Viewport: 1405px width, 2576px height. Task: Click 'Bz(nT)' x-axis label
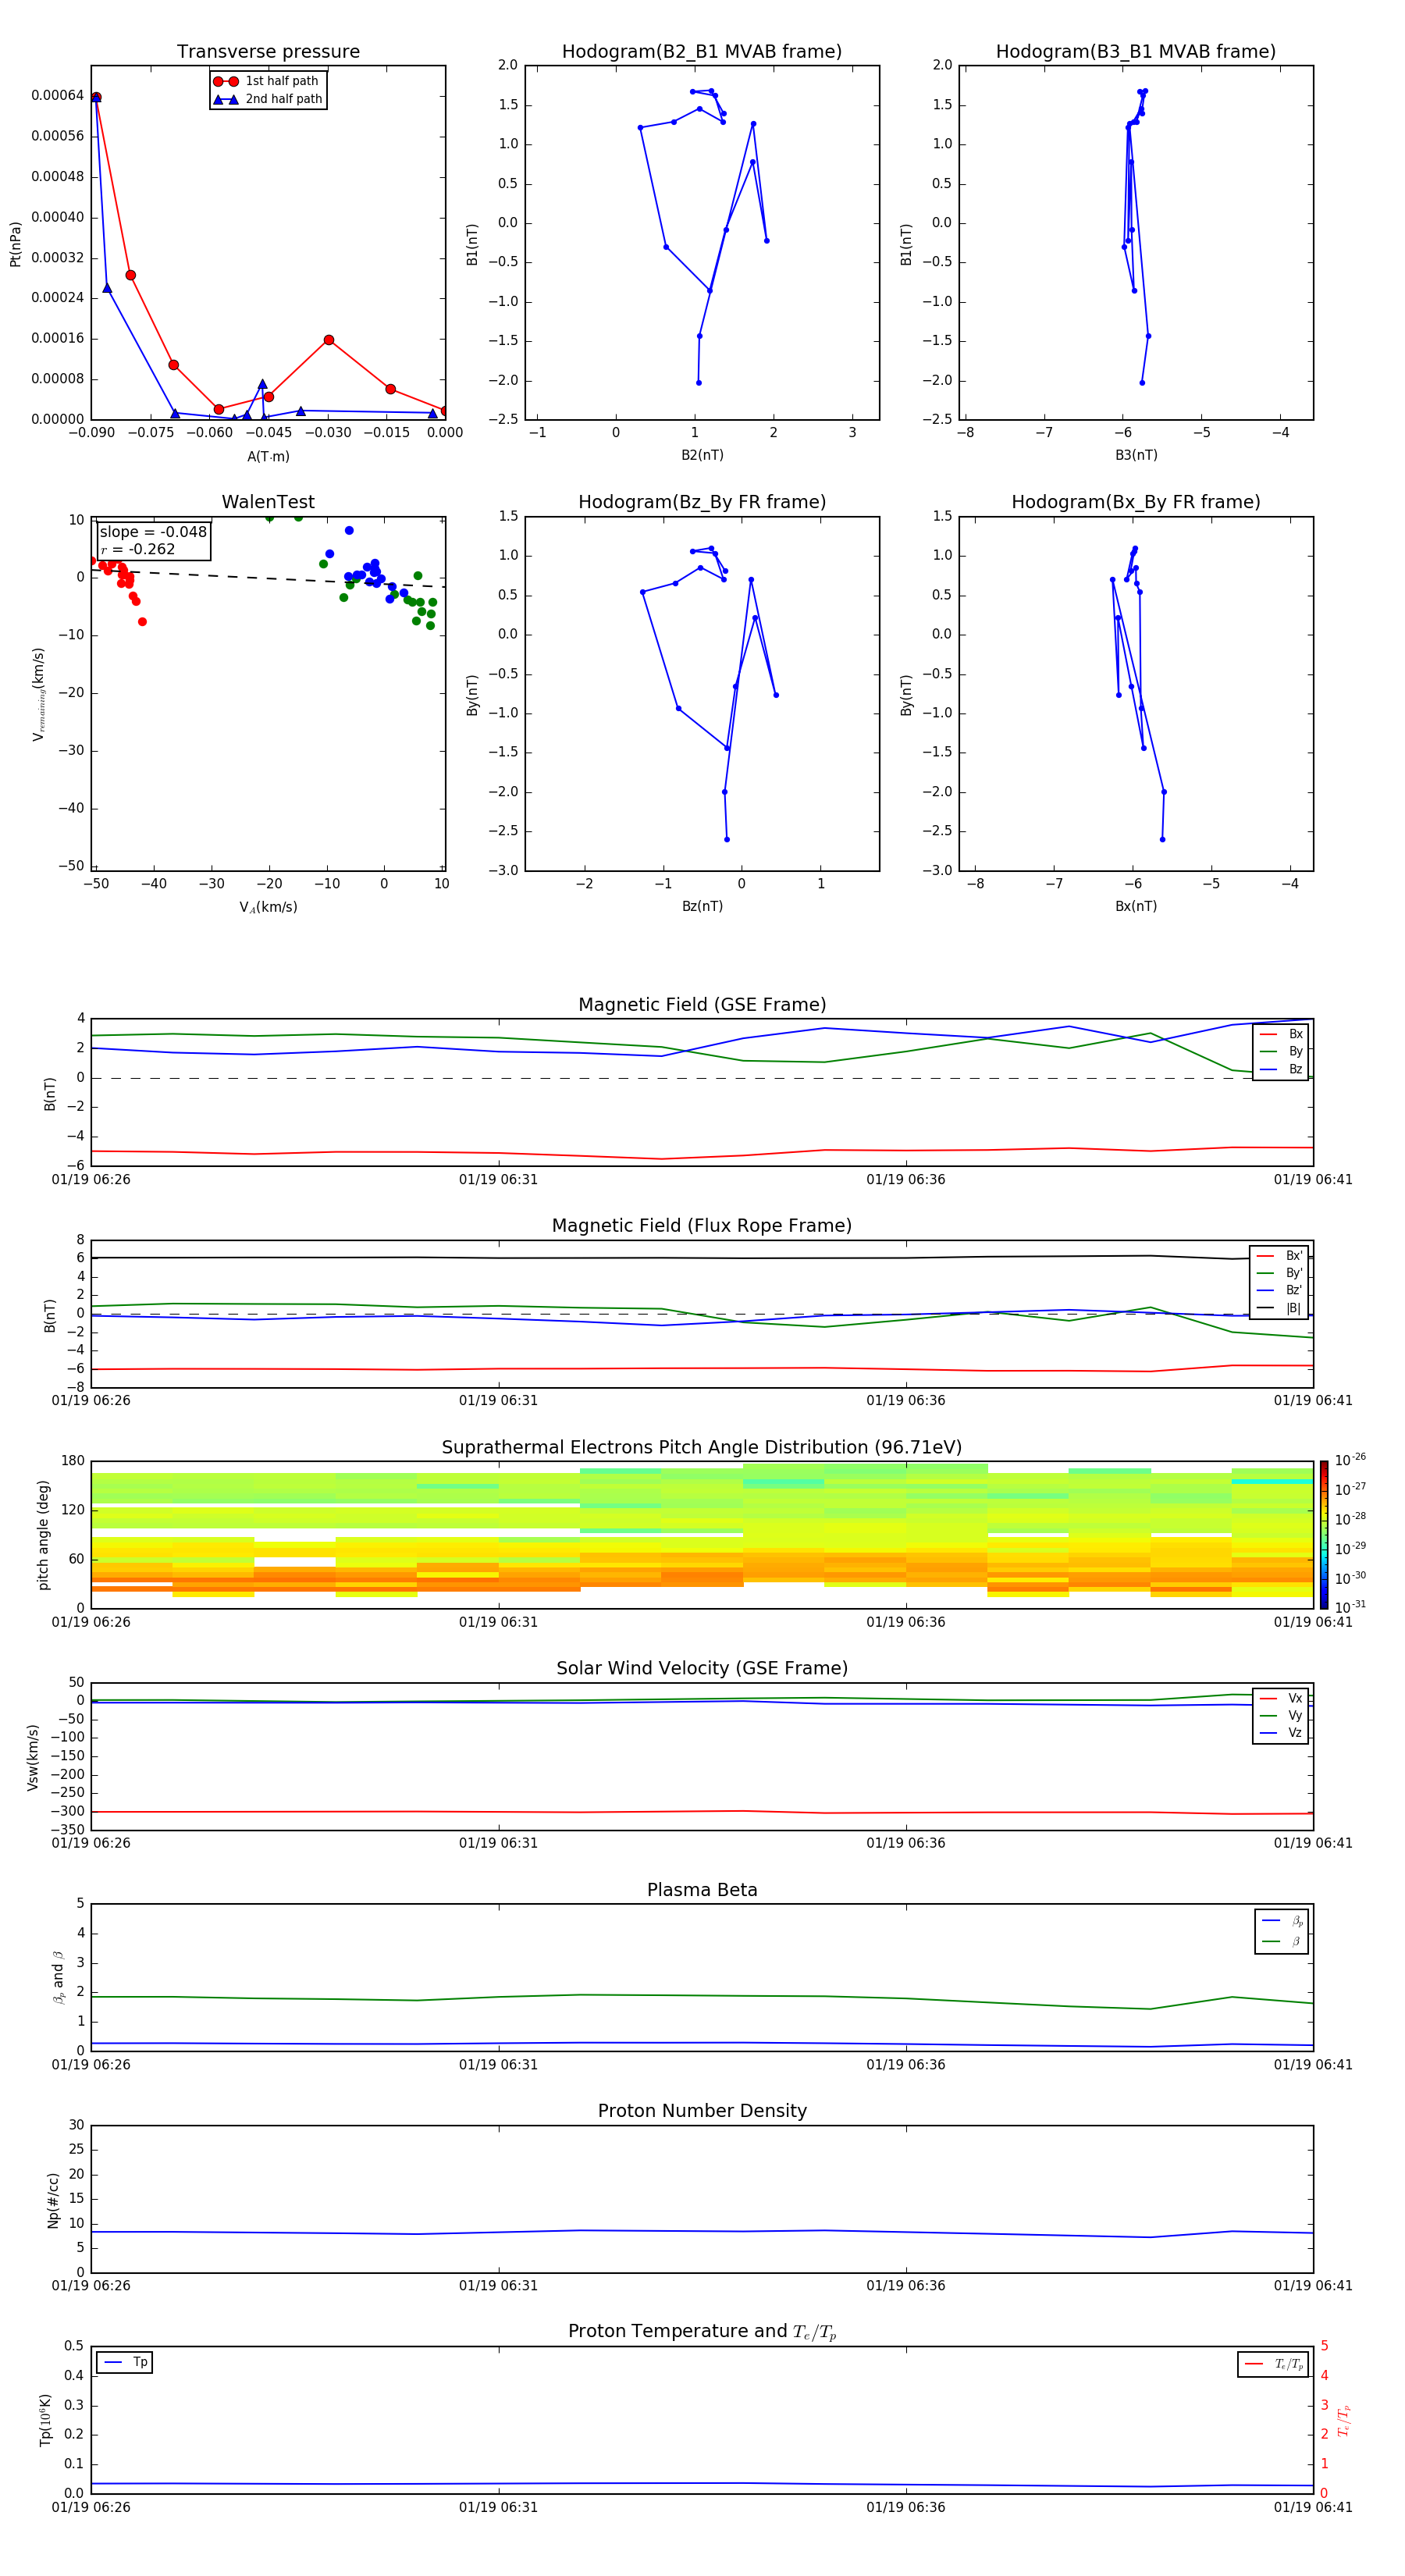[x=702, y=907]
